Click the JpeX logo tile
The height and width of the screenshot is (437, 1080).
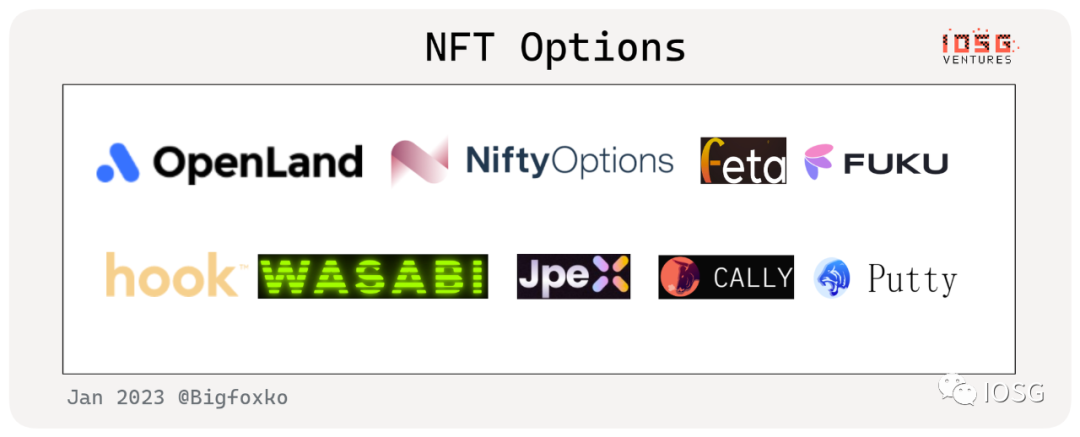(573, 276)
